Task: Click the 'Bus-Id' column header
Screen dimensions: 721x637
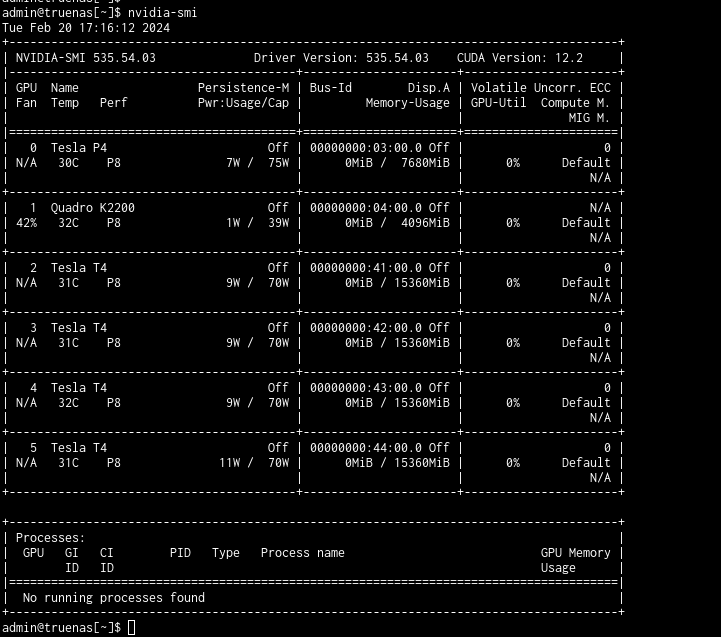Action: [x=331, y=88]
